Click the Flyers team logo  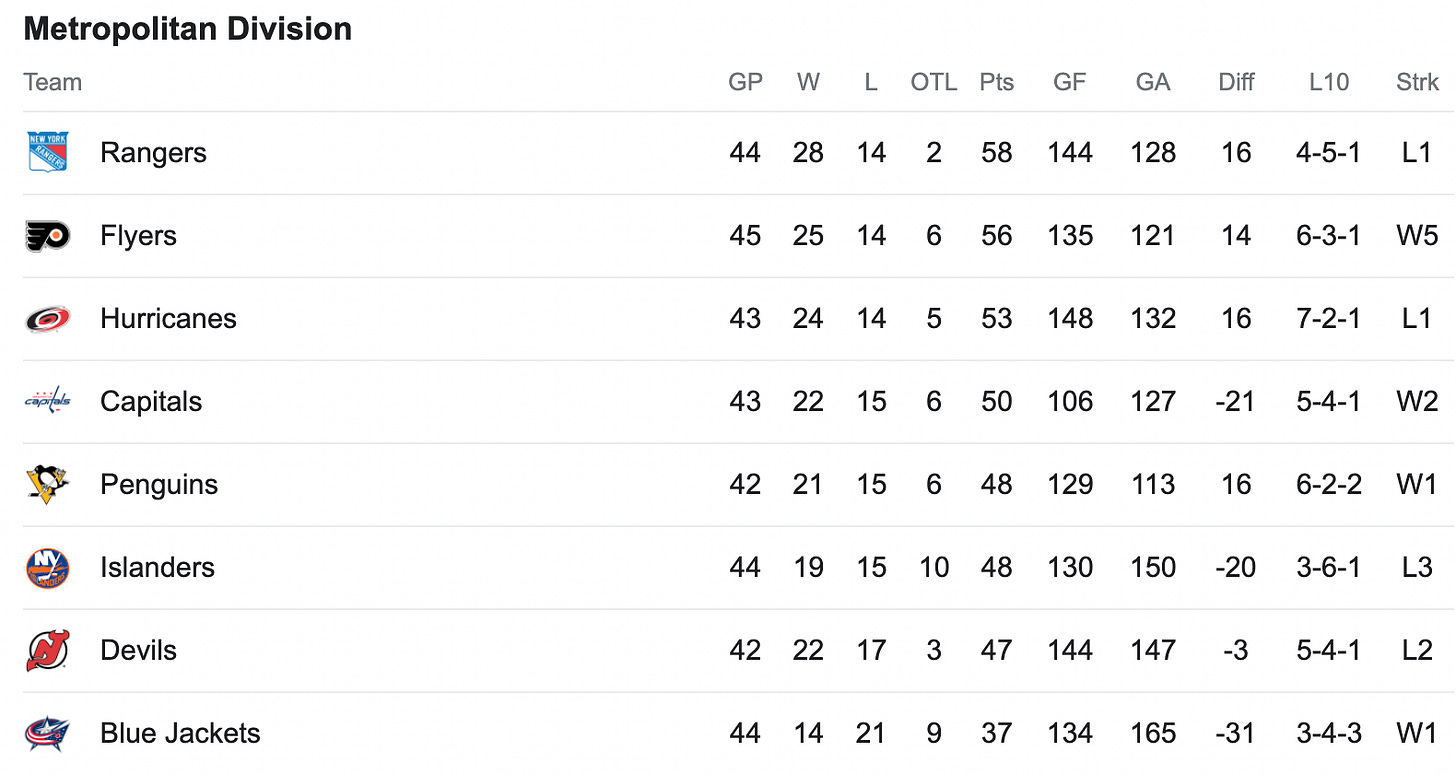coord(48,236)
